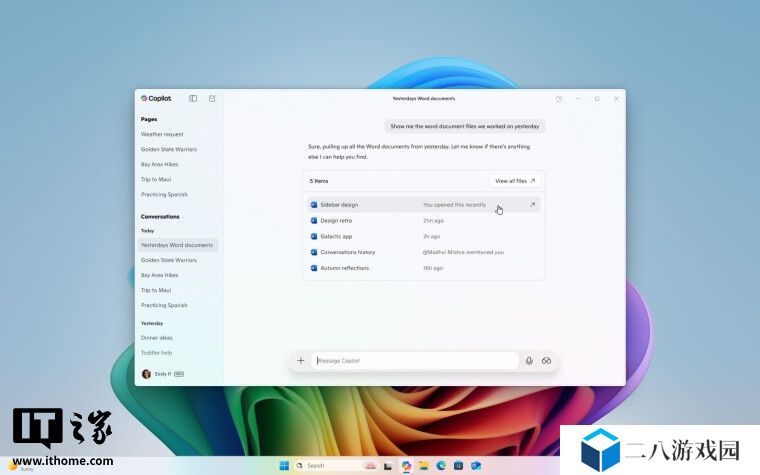
Task: Open the Design retro document
Action: click(336, 220)
